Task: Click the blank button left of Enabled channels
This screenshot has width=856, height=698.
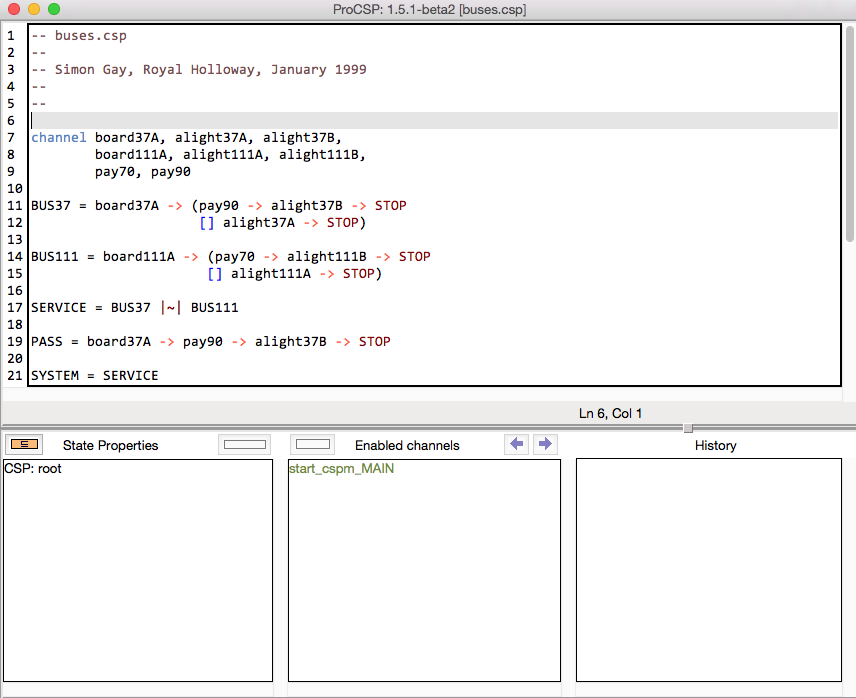Action: (312, 444)
